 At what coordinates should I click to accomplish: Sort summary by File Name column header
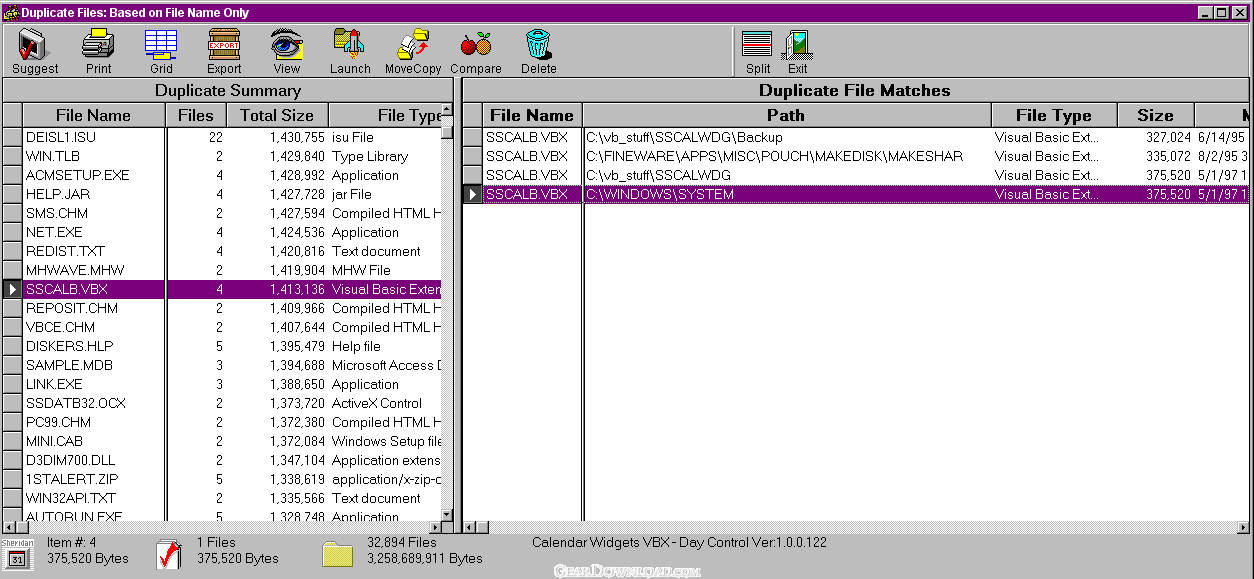[93, 115]
